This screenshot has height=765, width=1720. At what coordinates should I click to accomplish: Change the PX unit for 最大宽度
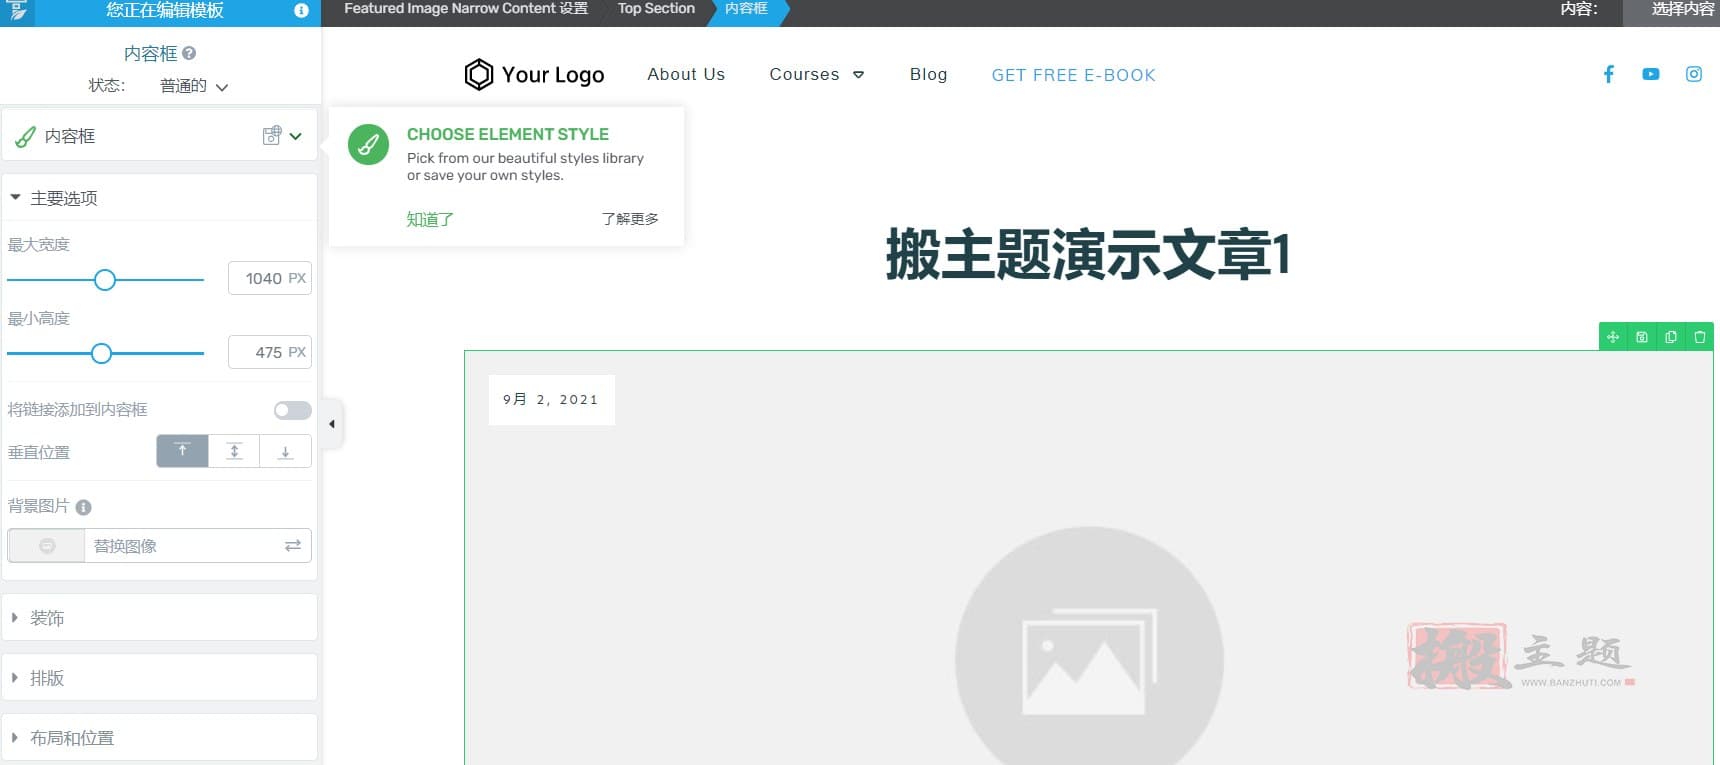[297, 279]
